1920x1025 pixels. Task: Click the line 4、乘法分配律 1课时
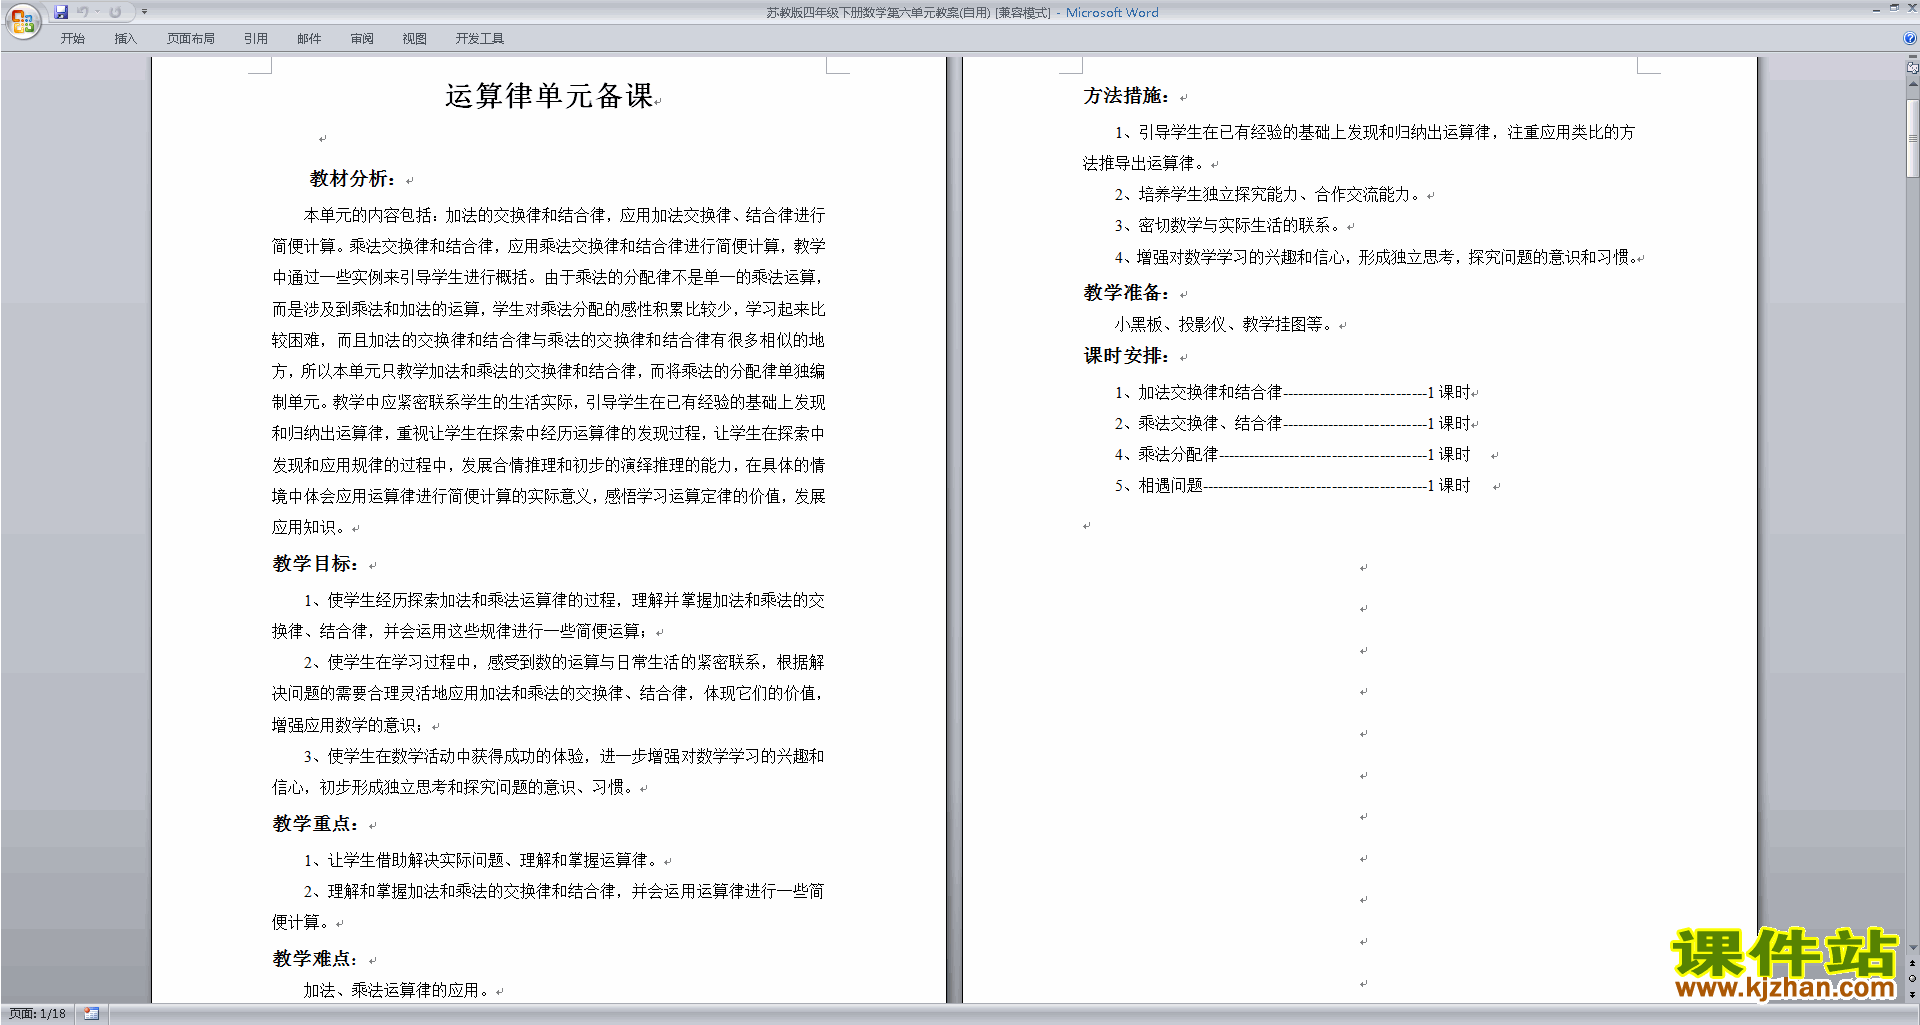tap(1293, 455)
